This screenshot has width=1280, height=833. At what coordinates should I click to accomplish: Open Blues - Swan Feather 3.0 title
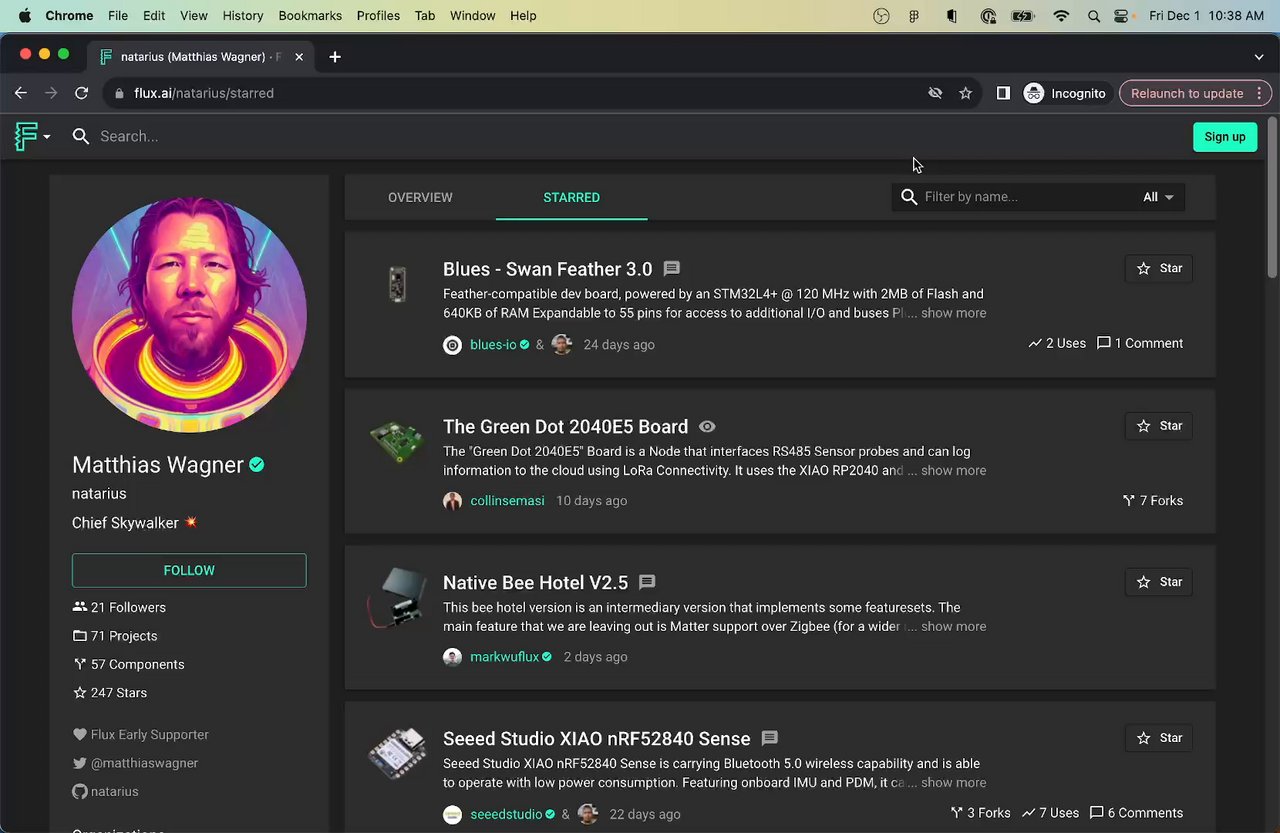547,269
